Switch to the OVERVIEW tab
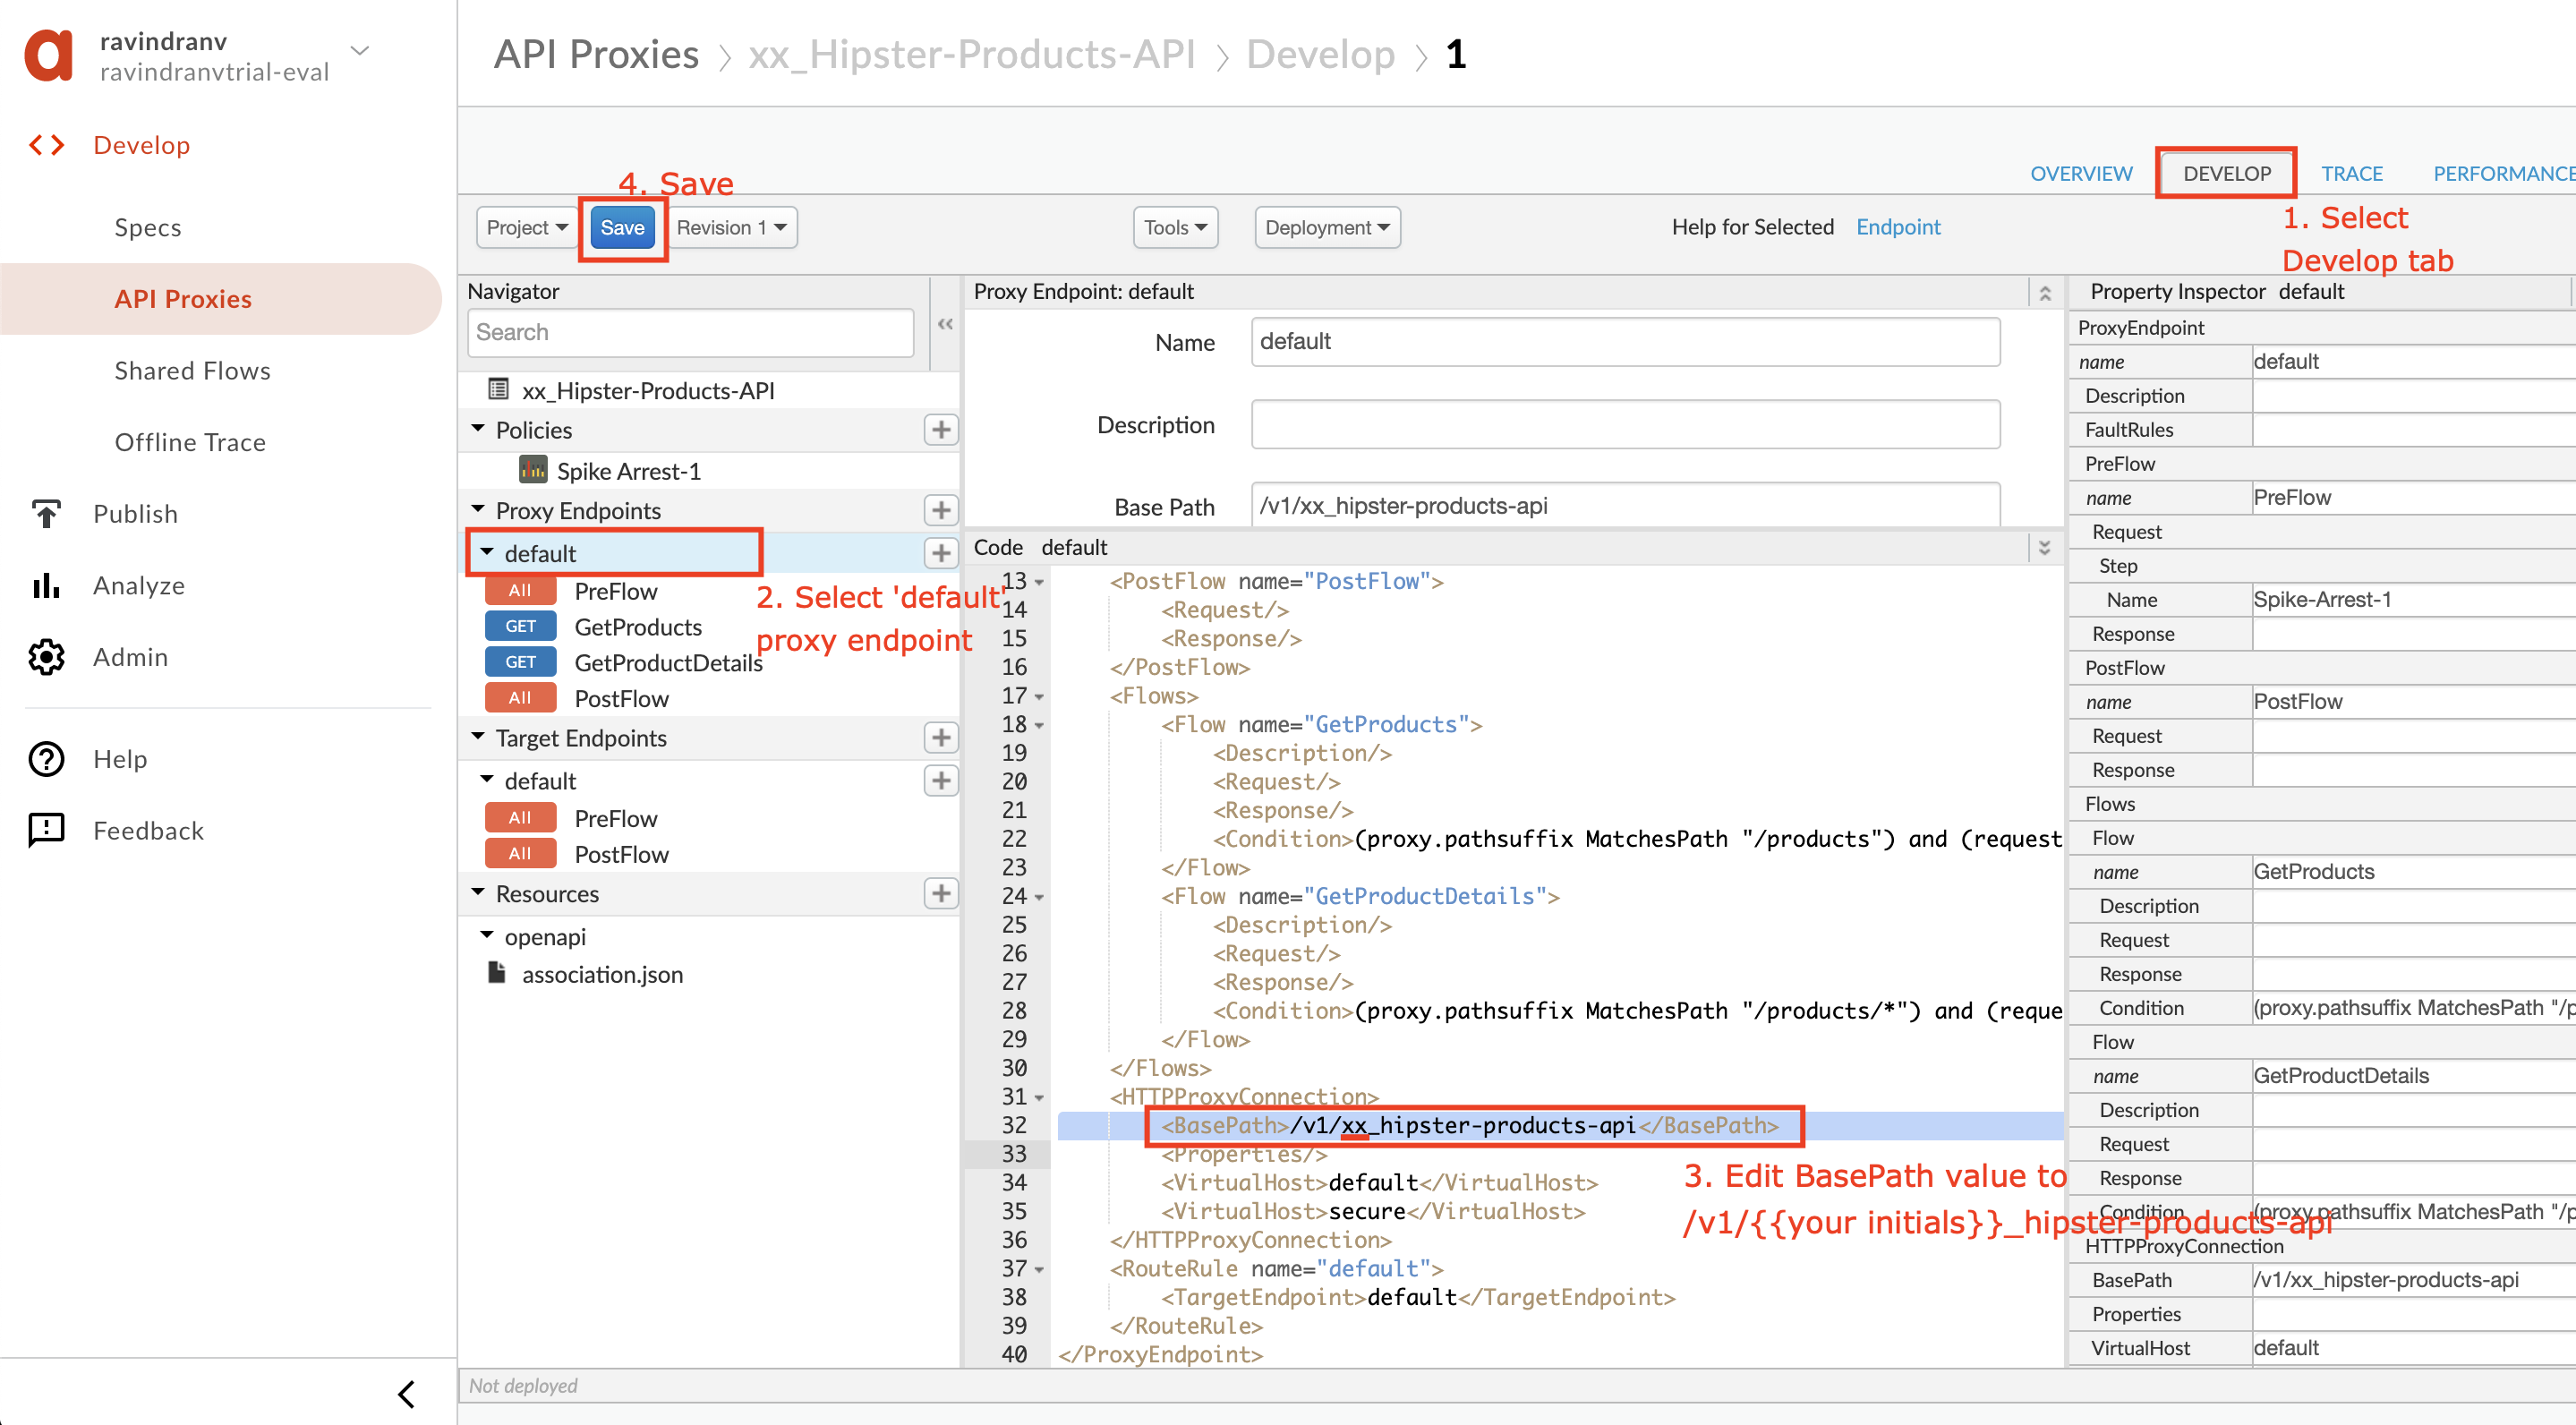The image size is (2576, 1425). [2081, 173]
